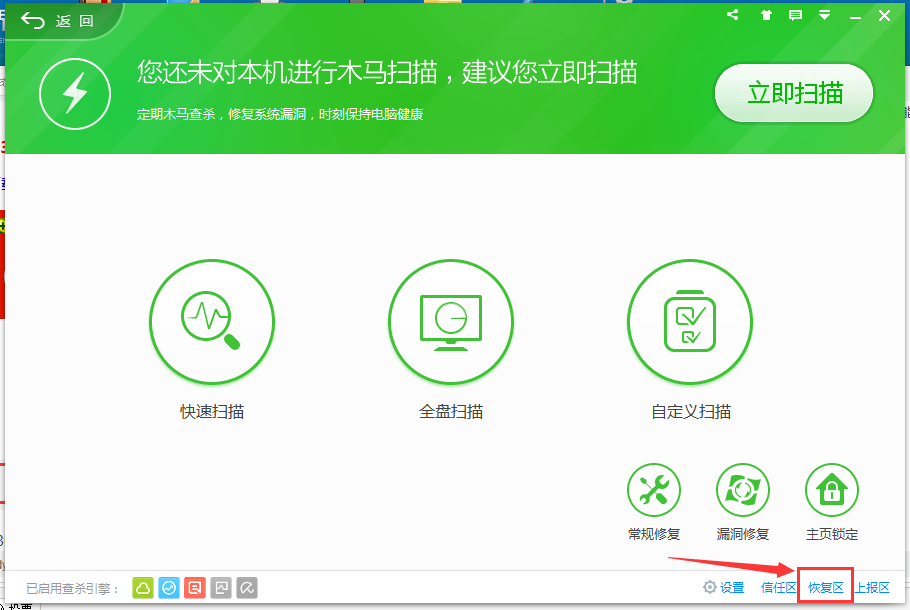910x610 pixels.
Task: Toggle the green cloud scan engine
Action: [143, 588]
